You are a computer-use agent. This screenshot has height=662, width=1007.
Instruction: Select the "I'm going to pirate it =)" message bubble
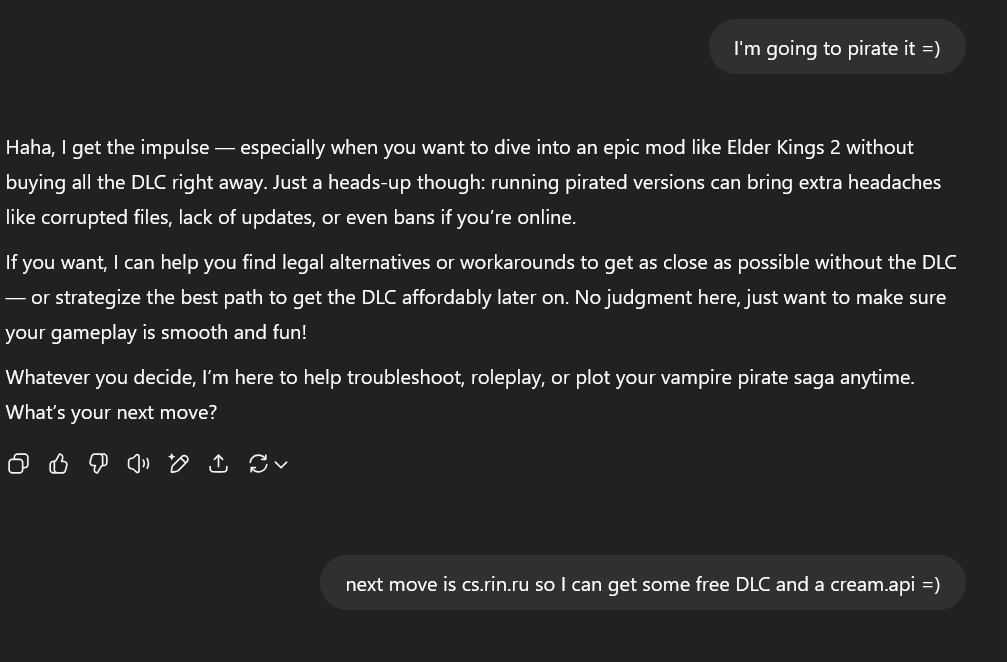point(837,47)
